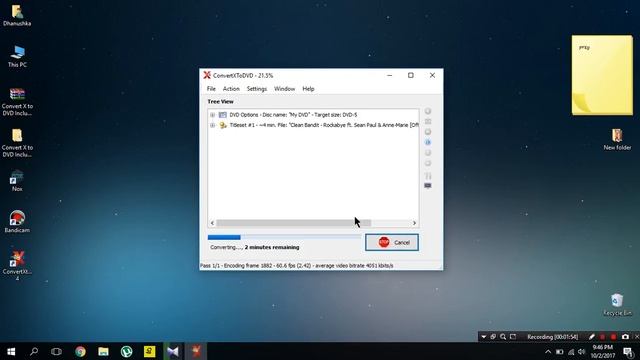Open Google Chrome from the taskbar

(80, 351)
